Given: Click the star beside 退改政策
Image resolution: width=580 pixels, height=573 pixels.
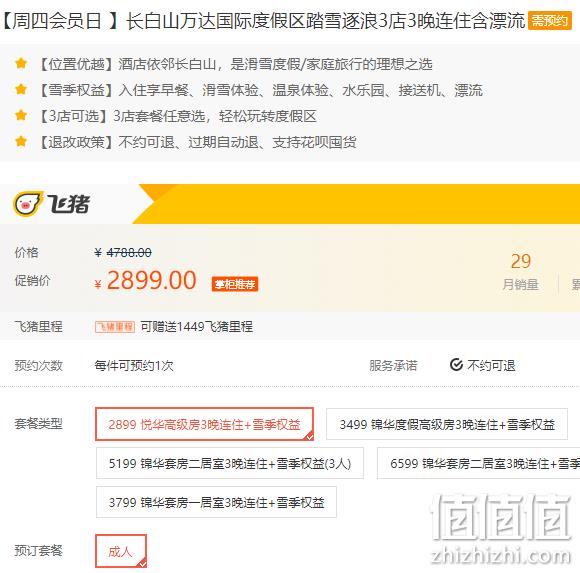Looking at the screenshot, I should [21, 141].
